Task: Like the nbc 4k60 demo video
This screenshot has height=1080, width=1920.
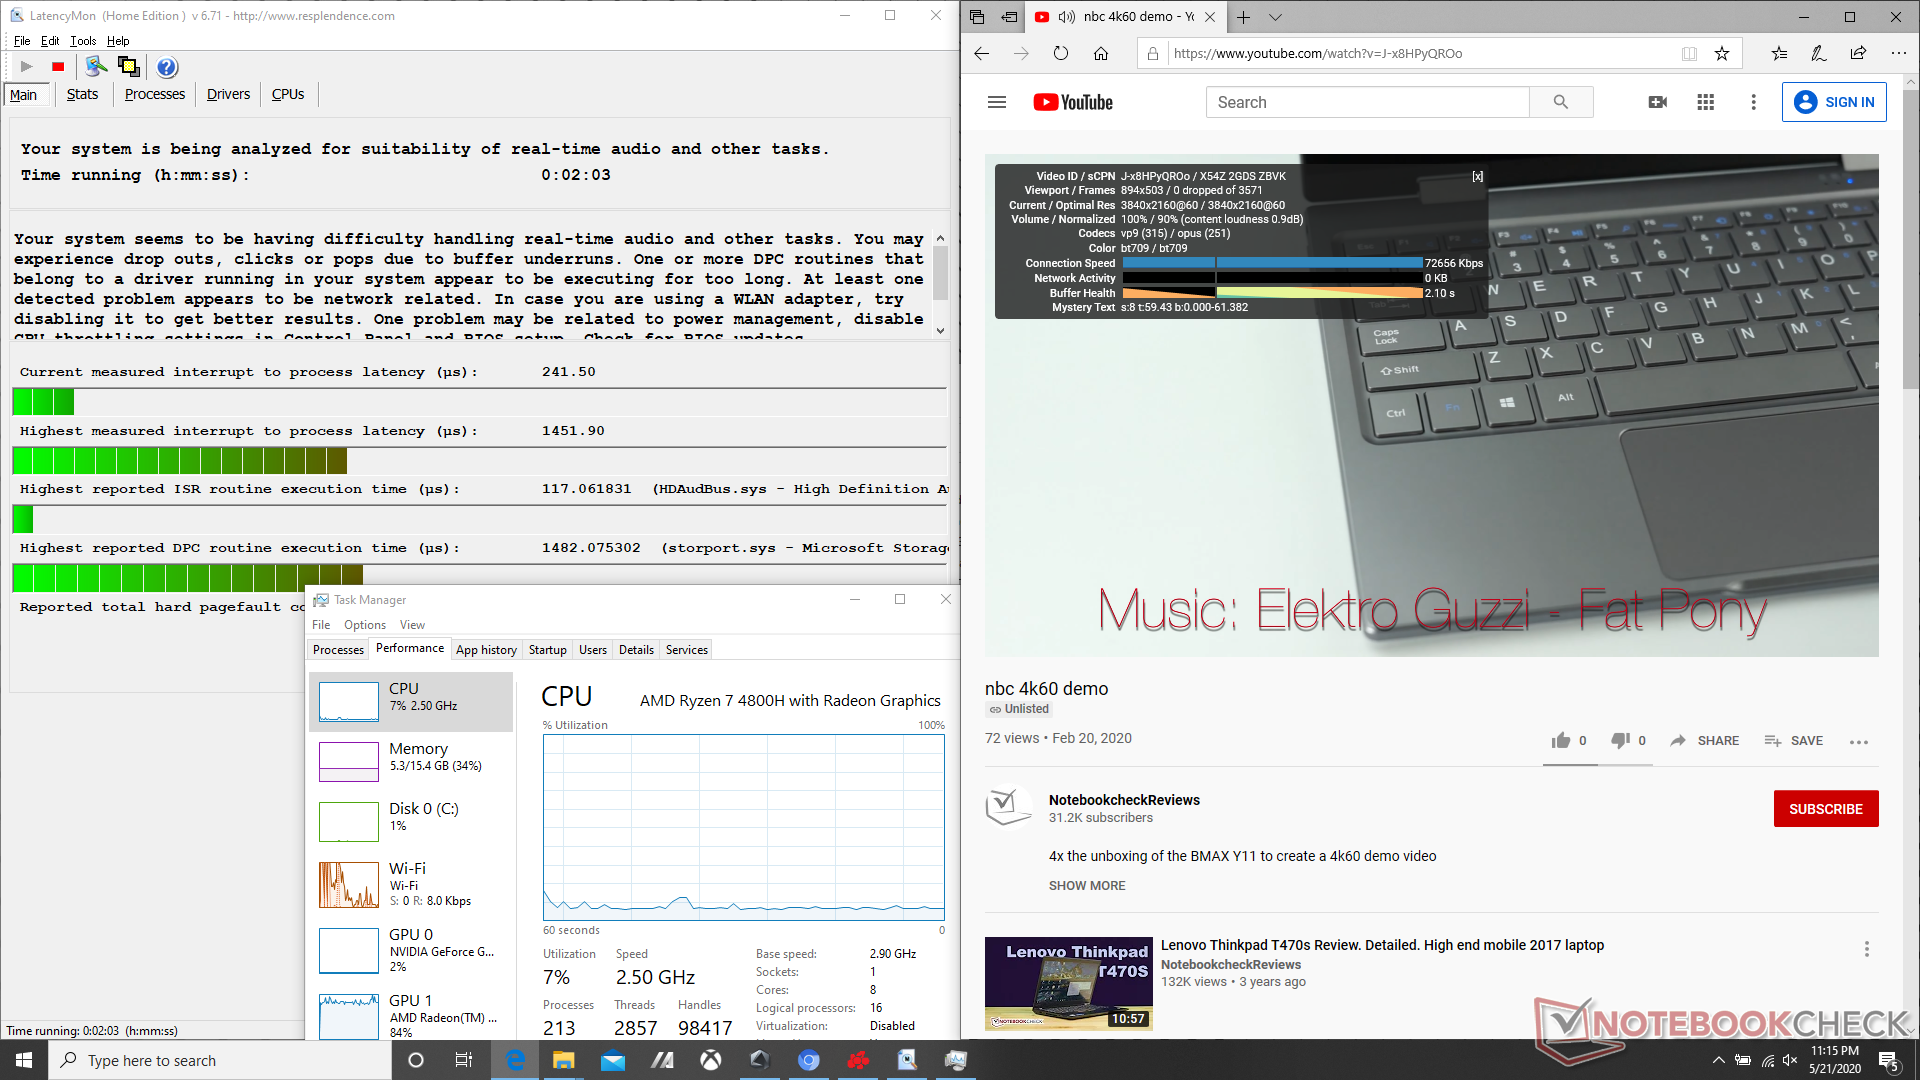Action: pos(1561,741)
